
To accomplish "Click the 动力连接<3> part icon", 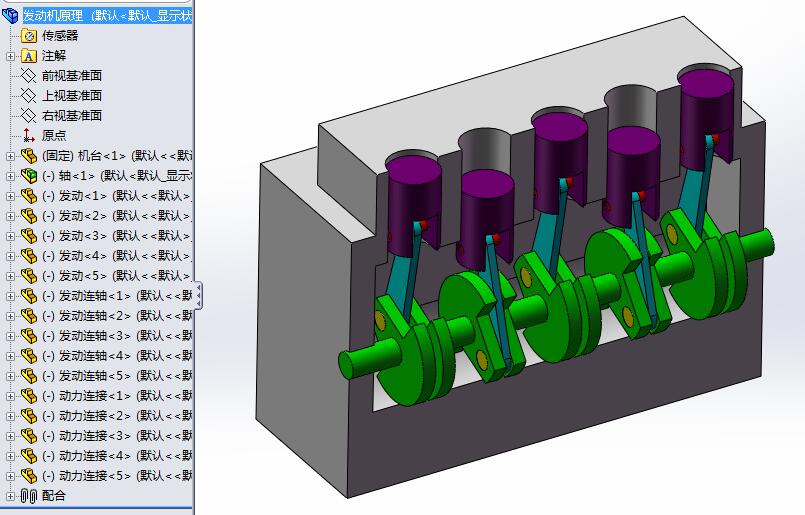I will point(29,436).
